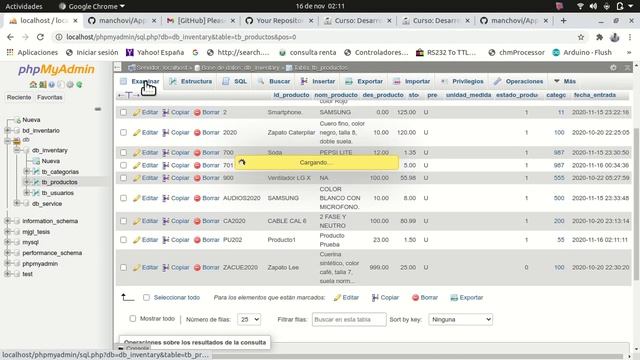This screenshot has width=640, height=360.
Task: Open navigation settings gear icon
Action: (x=70, y=84)
